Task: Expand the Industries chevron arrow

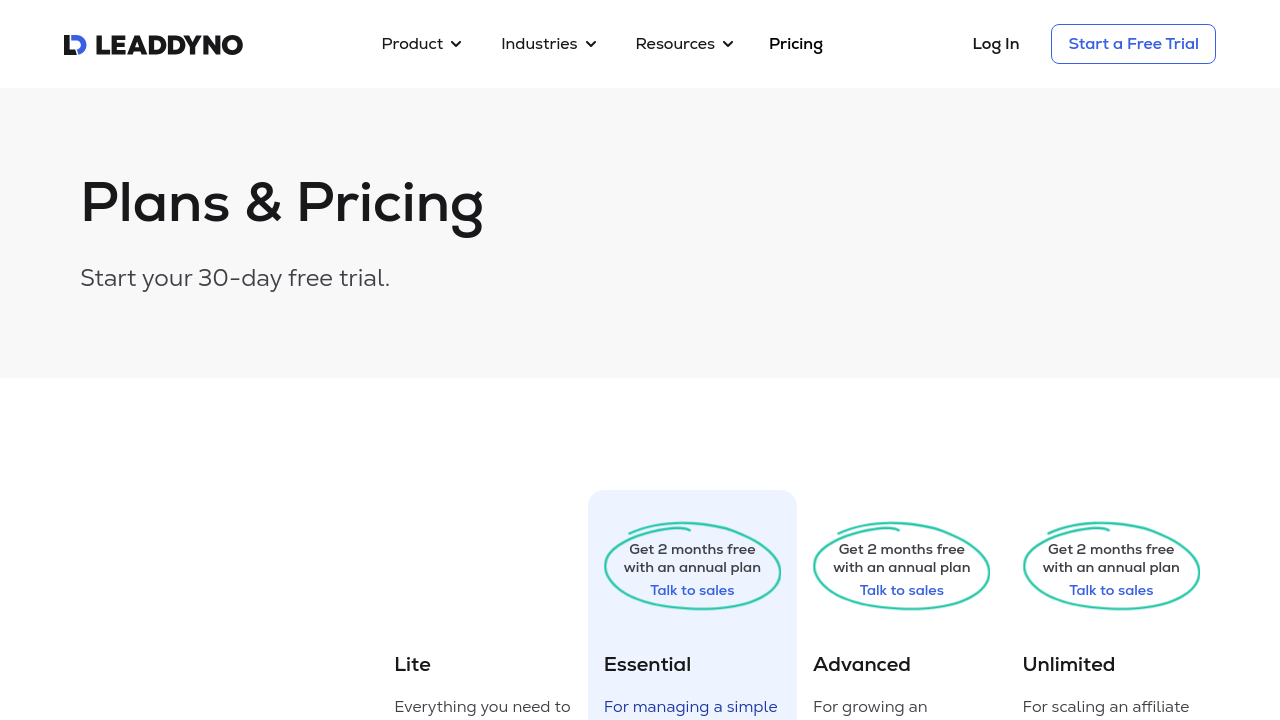Action: click(x=591, y=44)
